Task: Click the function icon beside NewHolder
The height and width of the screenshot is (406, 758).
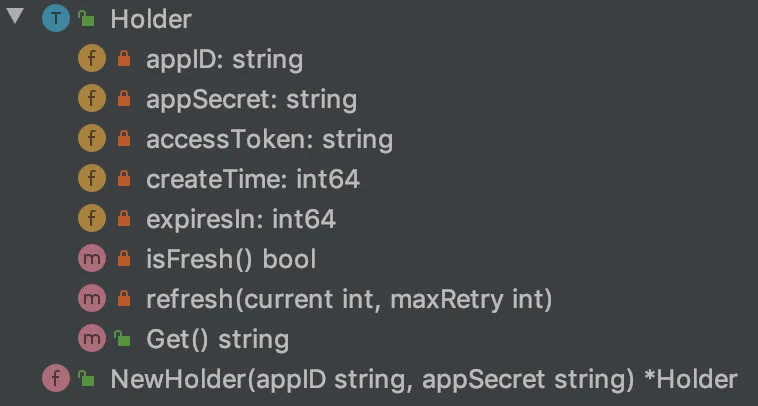Action: point(56,378)
